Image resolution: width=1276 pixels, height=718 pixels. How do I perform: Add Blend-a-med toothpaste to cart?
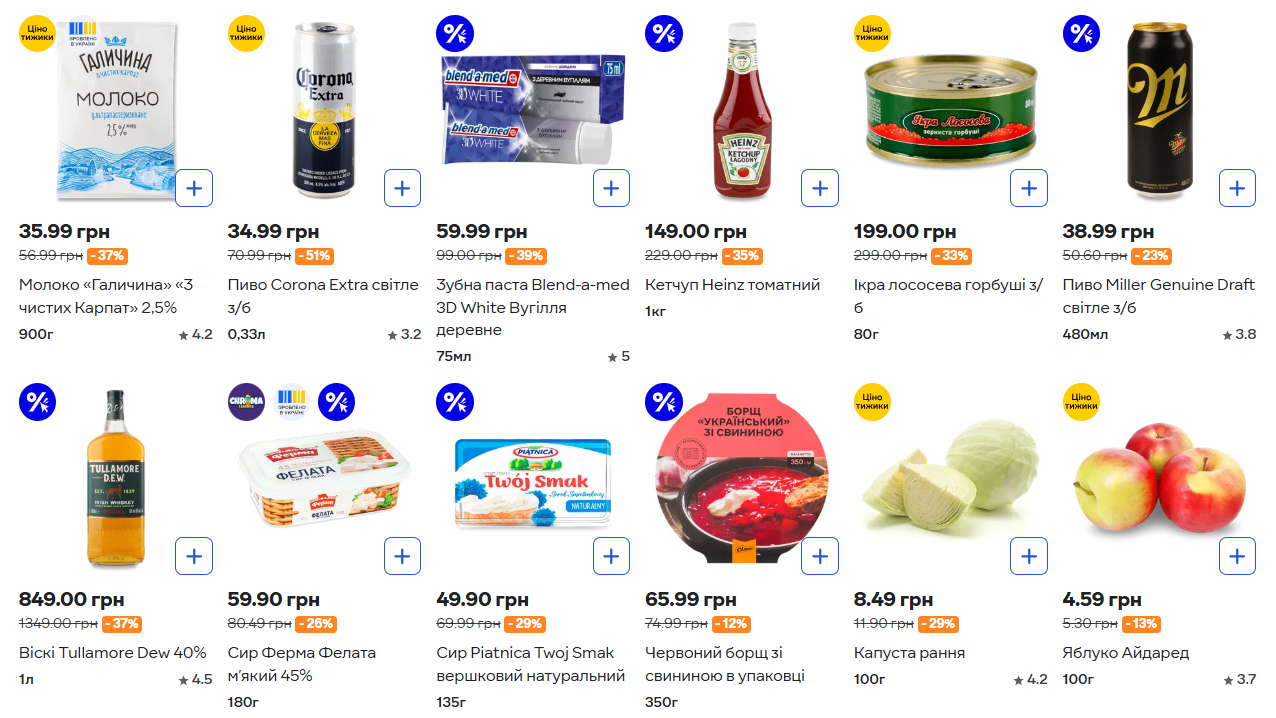[611, 188]
